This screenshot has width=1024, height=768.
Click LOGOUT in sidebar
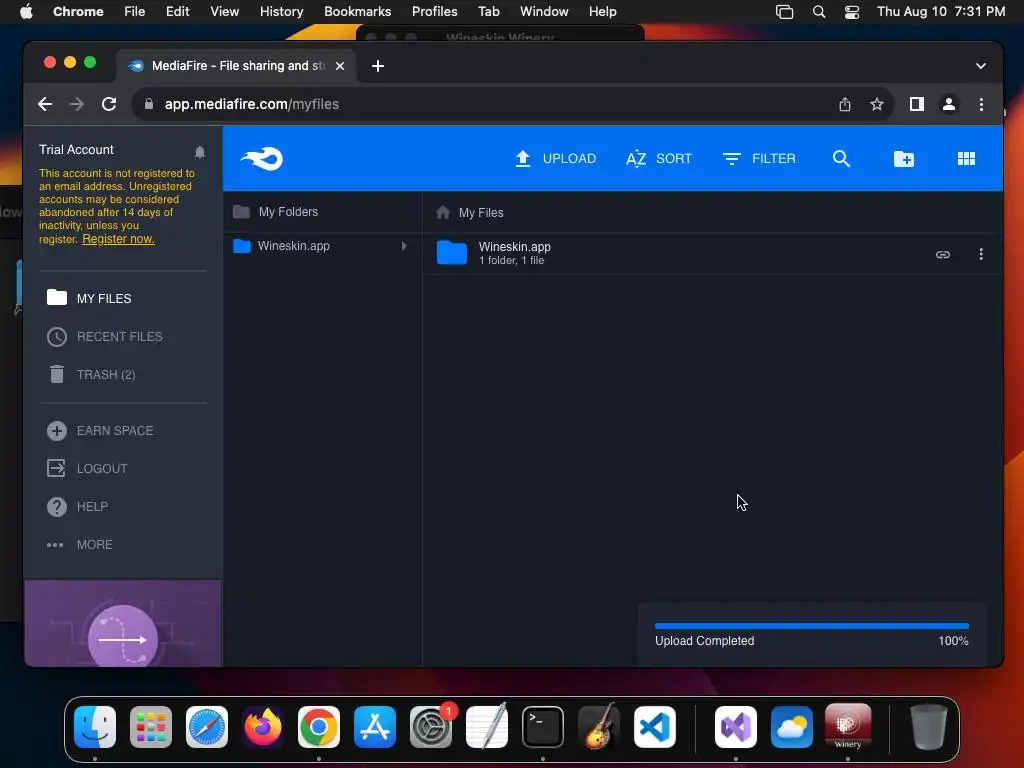[87, 469]
